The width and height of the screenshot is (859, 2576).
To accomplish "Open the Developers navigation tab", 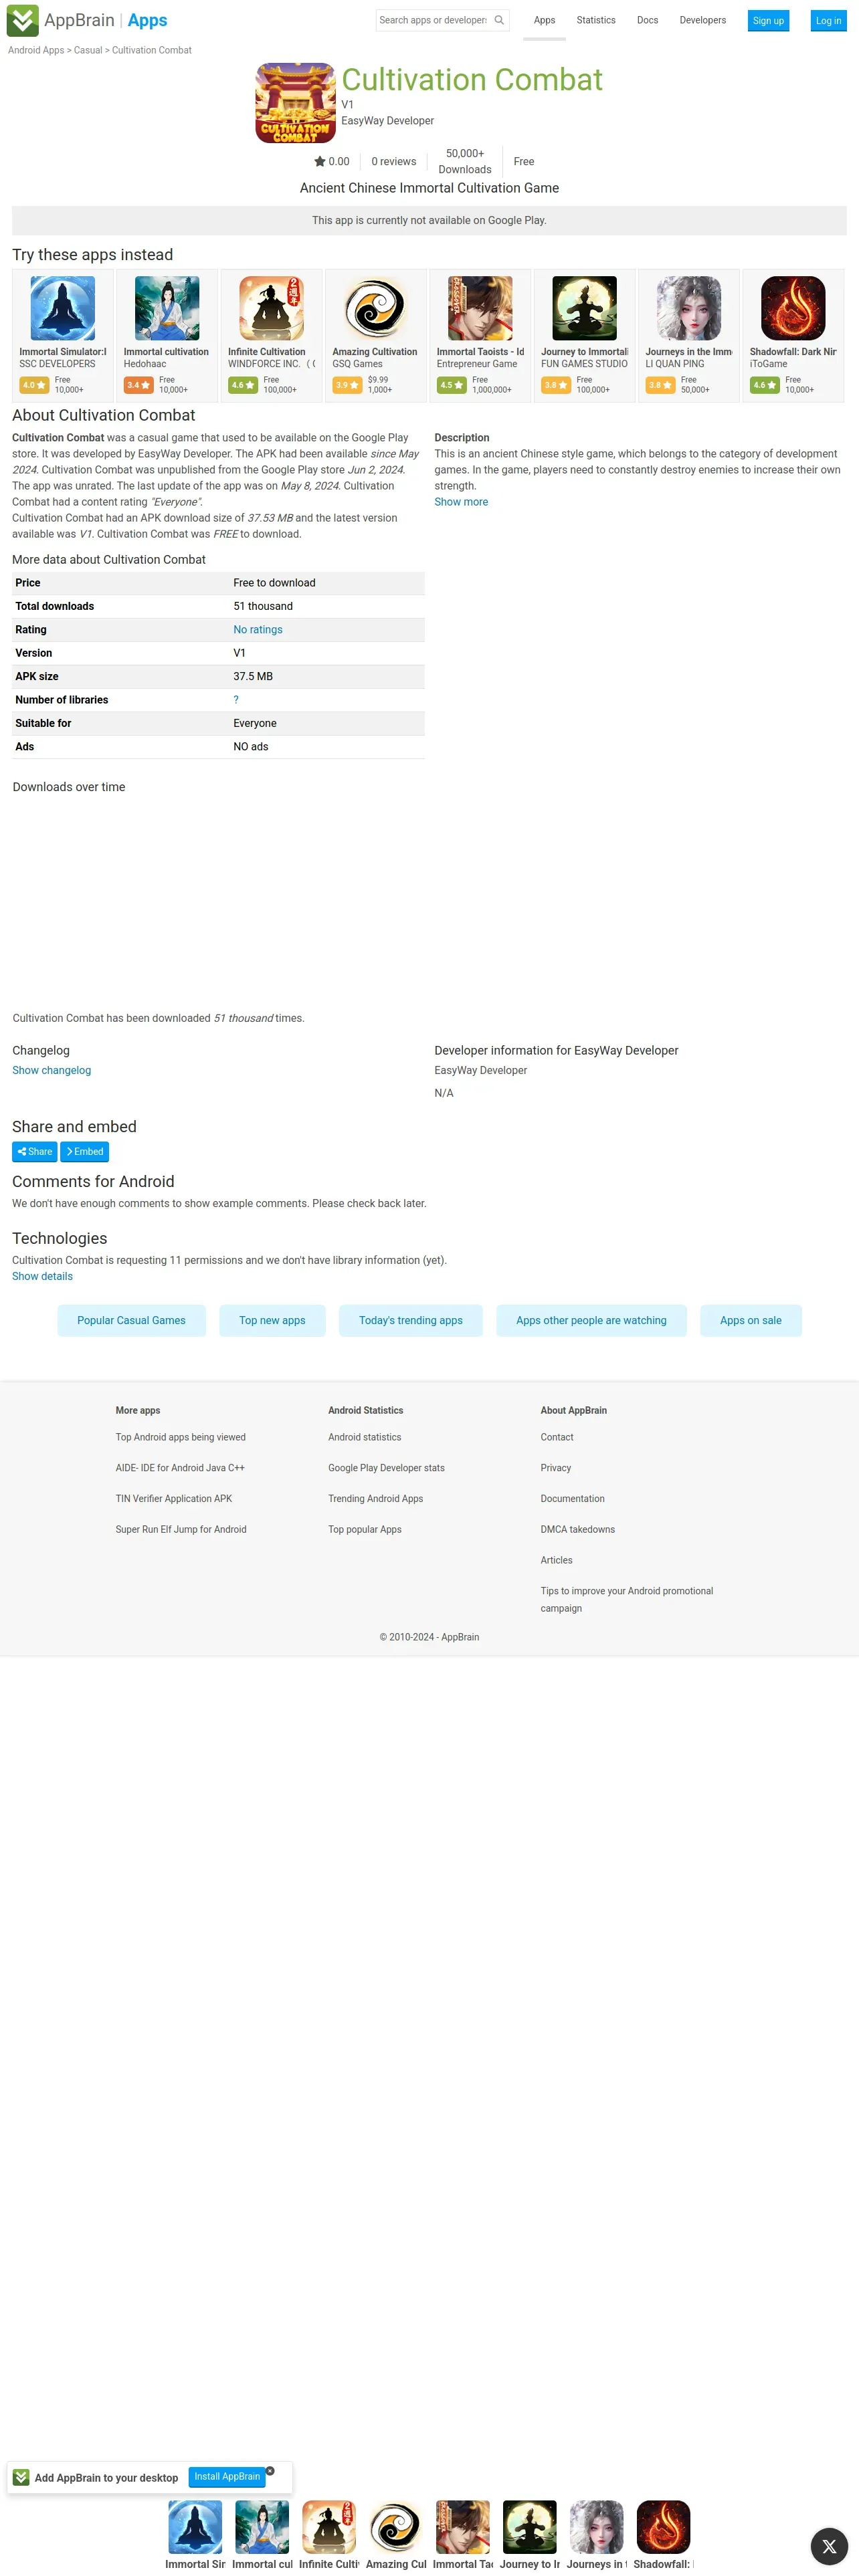I will coord(703,20).
